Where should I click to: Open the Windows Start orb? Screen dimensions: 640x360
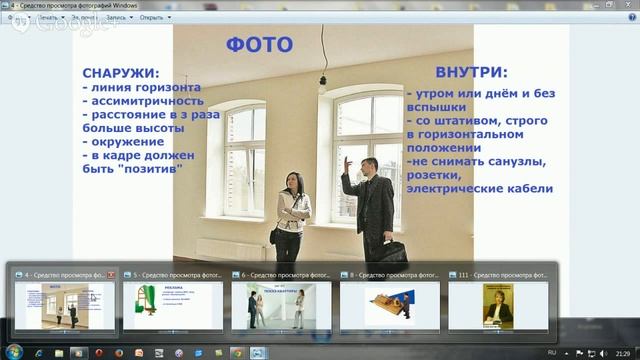[x=14, y=352]
